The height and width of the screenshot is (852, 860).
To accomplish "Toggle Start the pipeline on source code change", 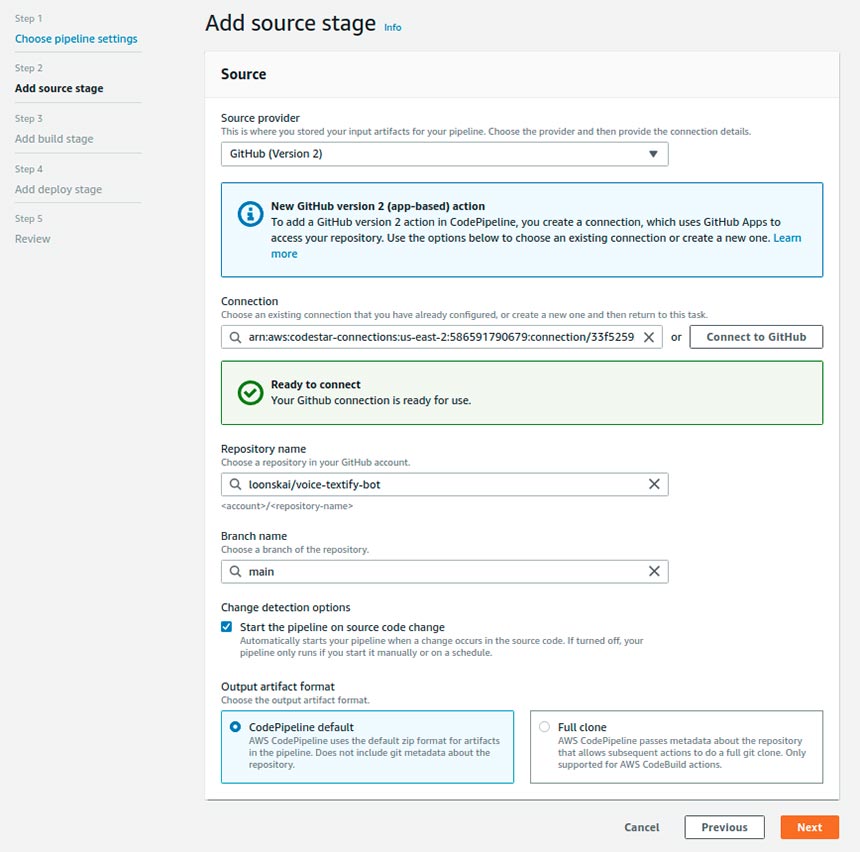I will 227,627.
